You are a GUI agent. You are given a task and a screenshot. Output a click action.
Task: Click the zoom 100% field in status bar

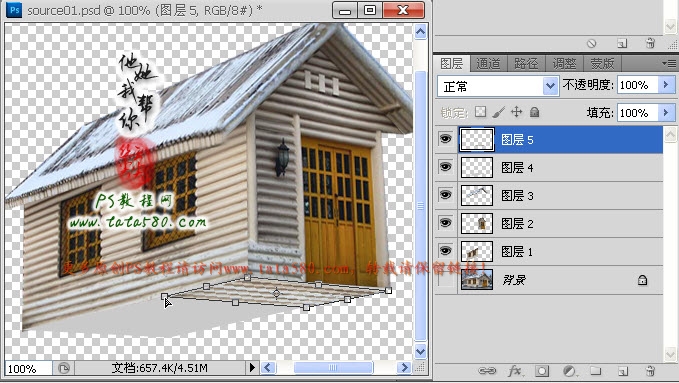pyautogui.click(x=29, y=369)
